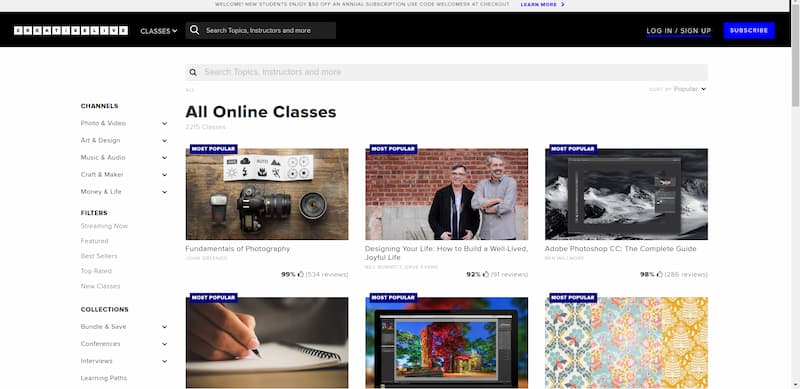Filter by New Classes
Screen dimensions: 800x389
click(x=101, y=286)
